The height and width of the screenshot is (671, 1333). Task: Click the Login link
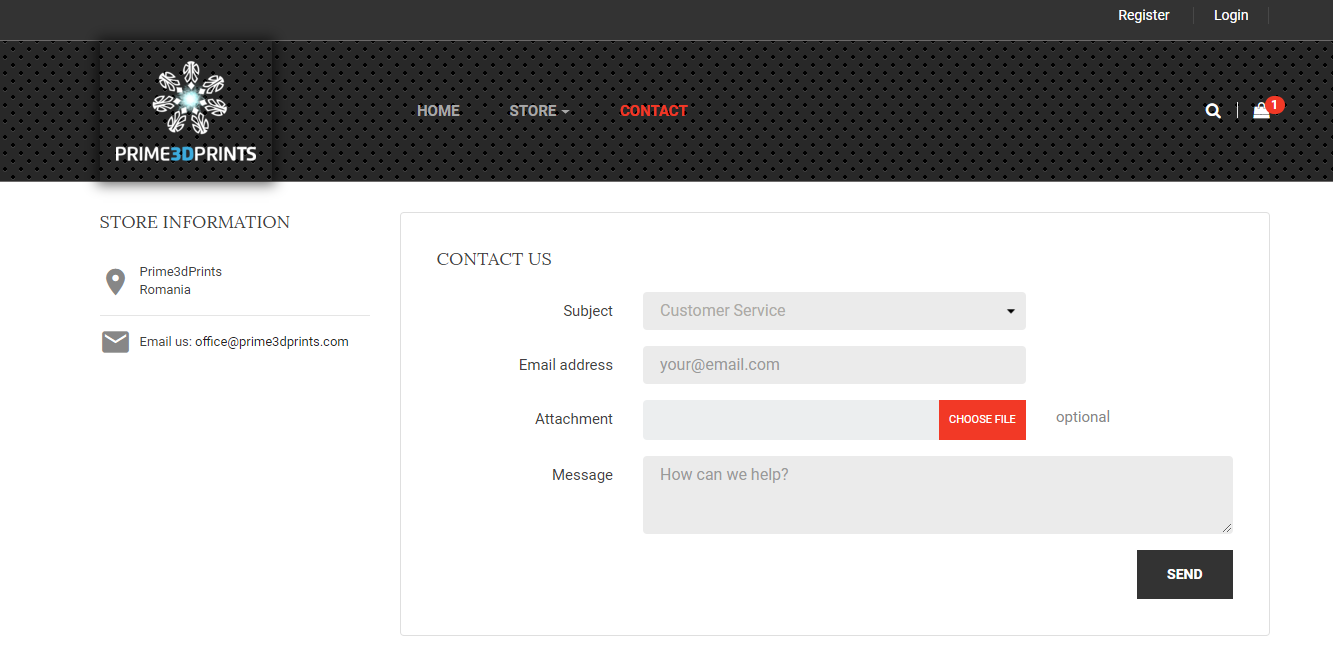pyautogui.click(x=1231, y=15)
